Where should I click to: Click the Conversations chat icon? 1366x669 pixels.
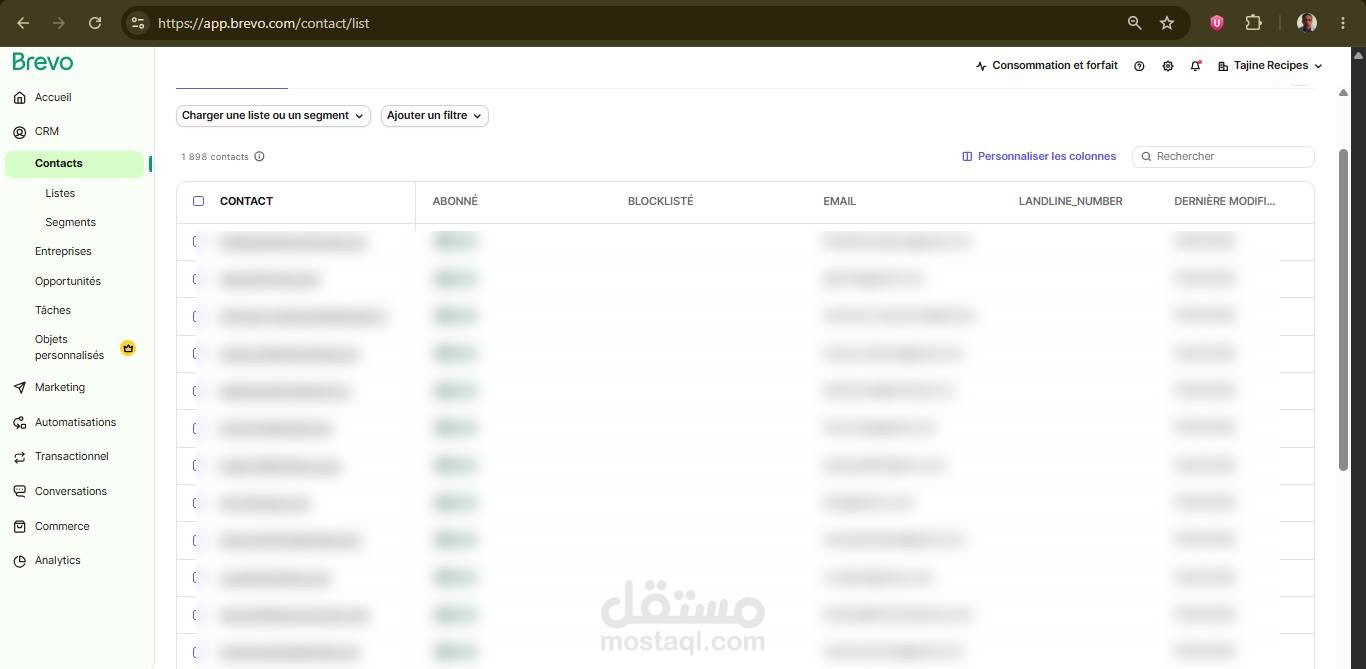pyautogui.click(x=20, y=492)
